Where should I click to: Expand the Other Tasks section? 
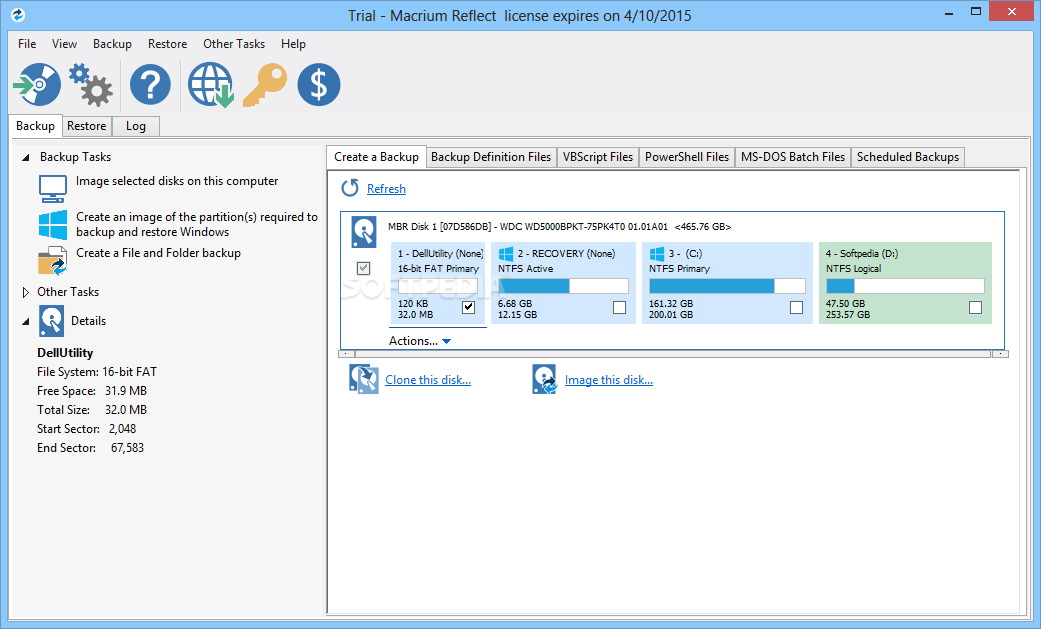click(26, 292)
